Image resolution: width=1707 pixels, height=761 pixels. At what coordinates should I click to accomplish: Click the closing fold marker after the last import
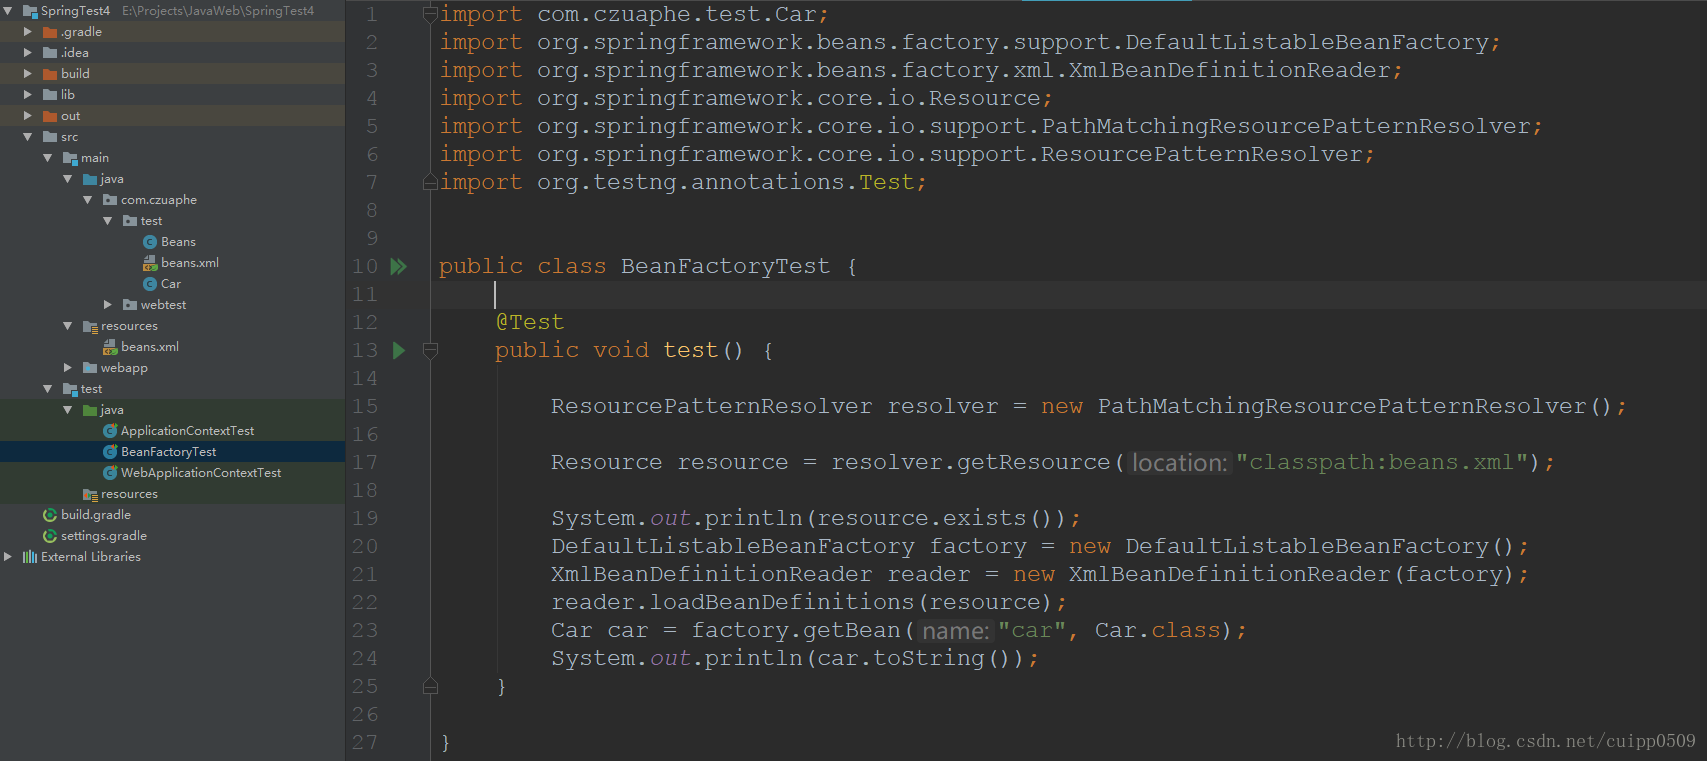click(x=430, y=182)
